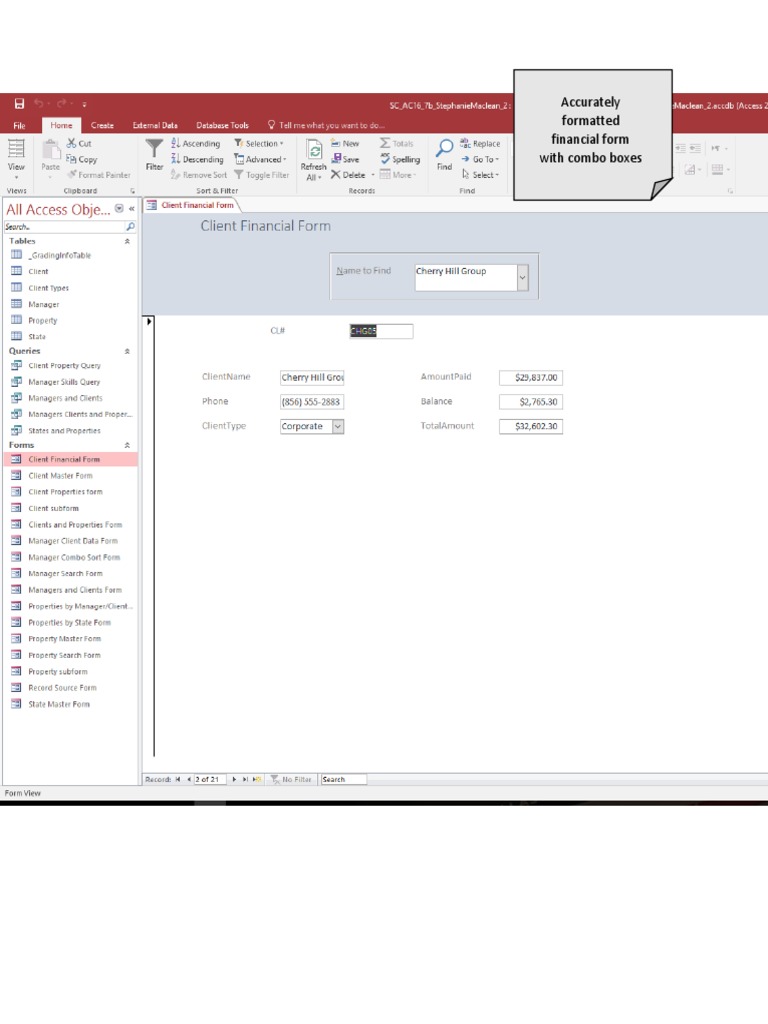
Task: Jump to first record in navigation bar
Action: click(178, 779)
